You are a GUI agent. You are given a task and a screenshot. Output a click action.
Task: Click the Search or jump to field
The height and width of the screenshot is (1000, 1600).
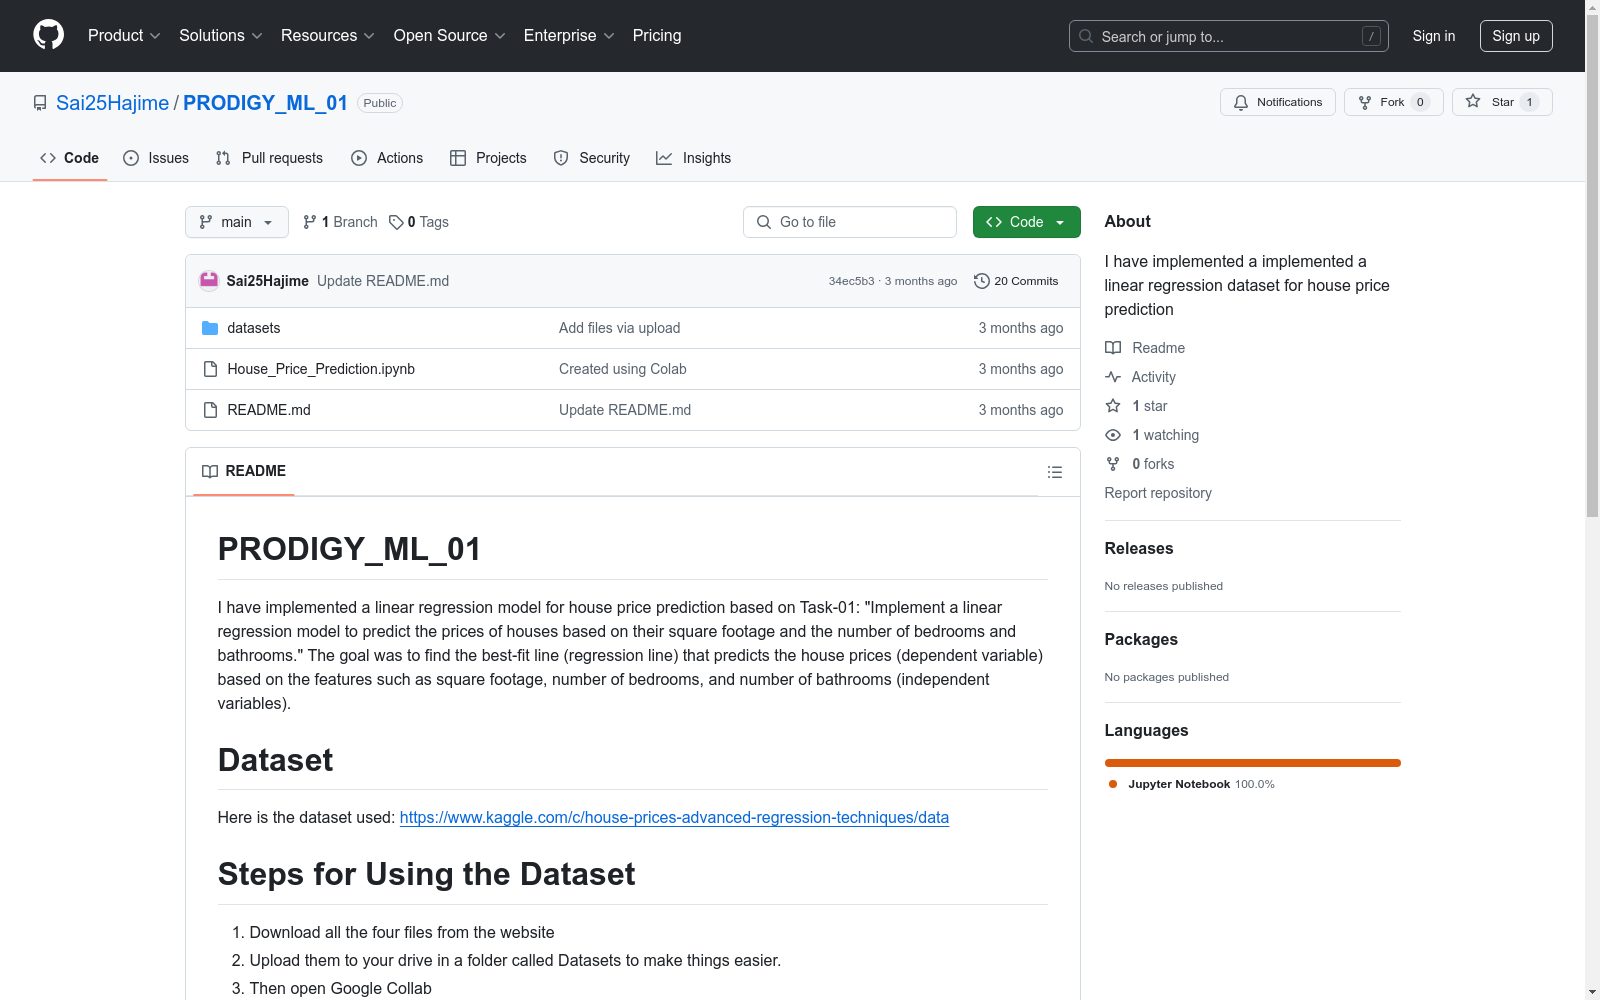(x=1229, y=36)
